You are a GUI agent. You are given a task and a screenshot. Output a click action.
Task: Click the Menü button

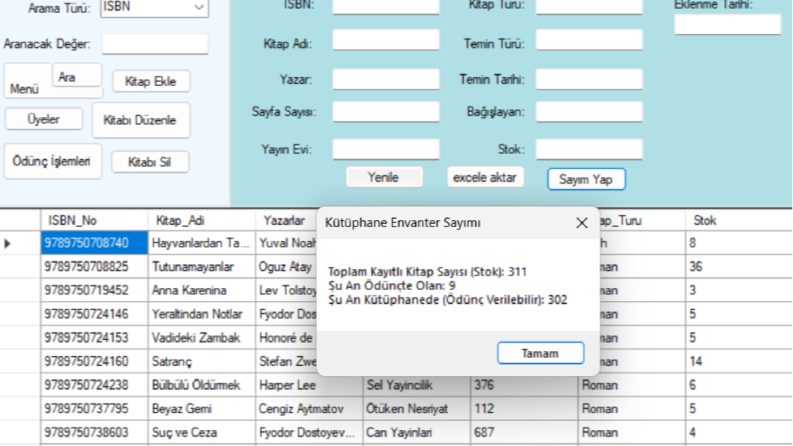tap(24, 89)
